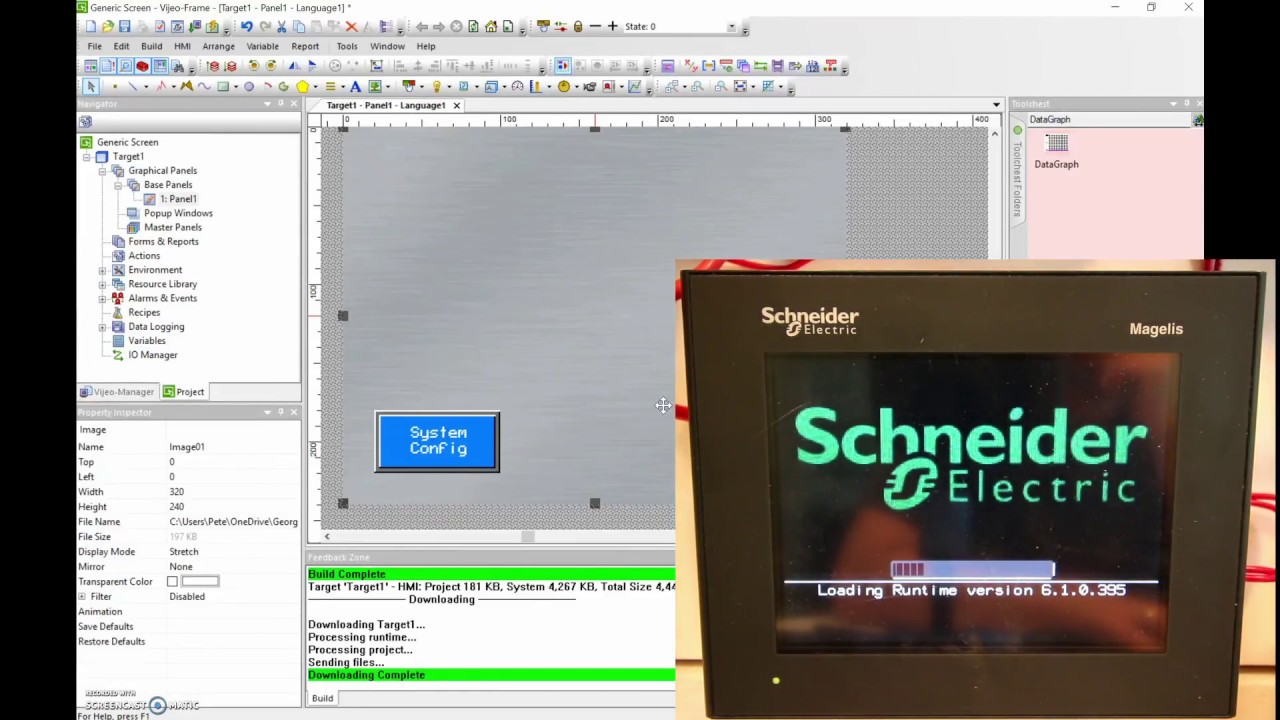This screenshot has width=1280, height=720.
Task: Open the Arrange menu
Action: (x=218, y=46)
